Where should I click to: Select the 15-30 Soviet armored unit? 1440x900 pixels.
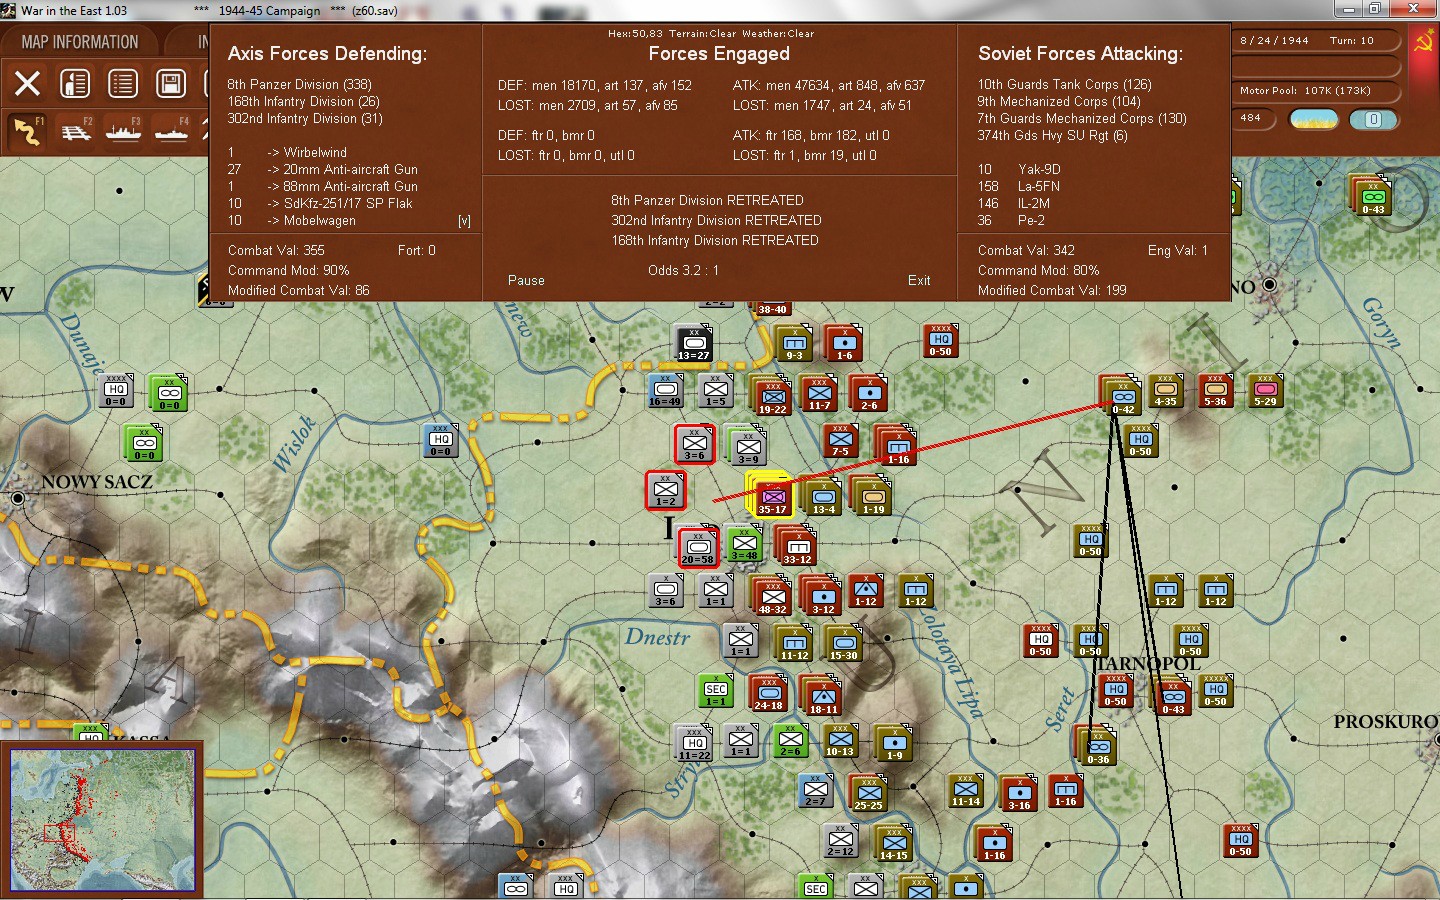(843, 643)
